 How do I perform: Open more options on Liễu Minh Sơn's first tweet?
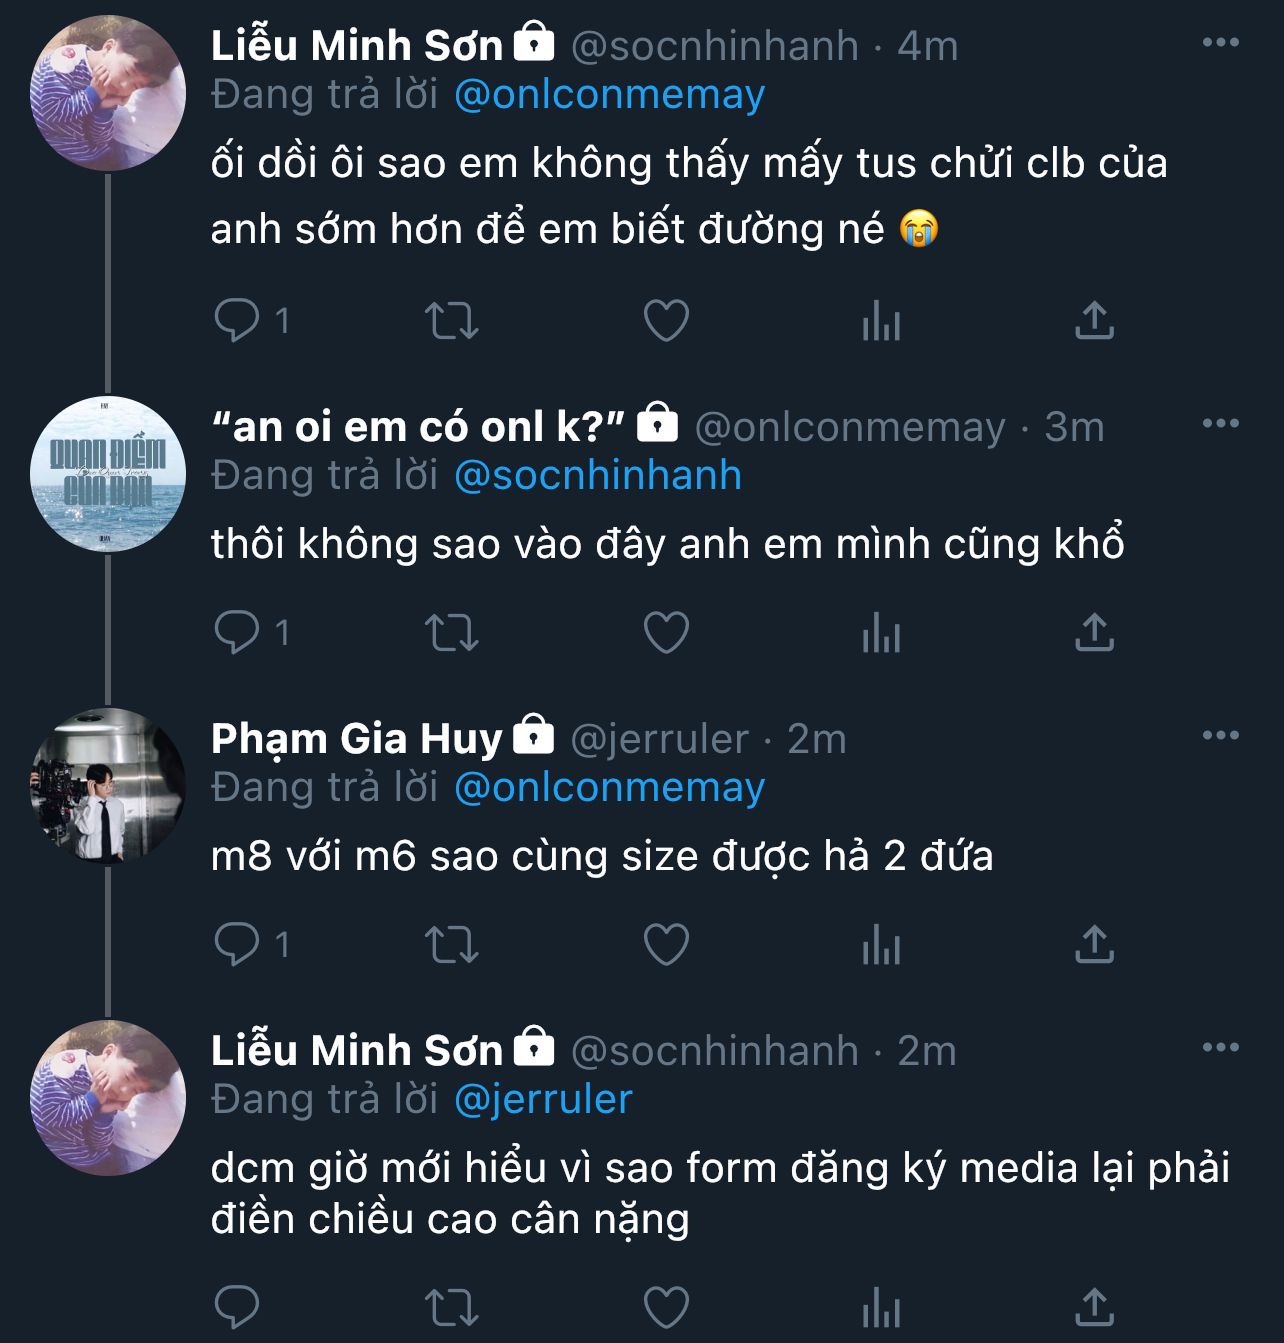(1220, 43)
